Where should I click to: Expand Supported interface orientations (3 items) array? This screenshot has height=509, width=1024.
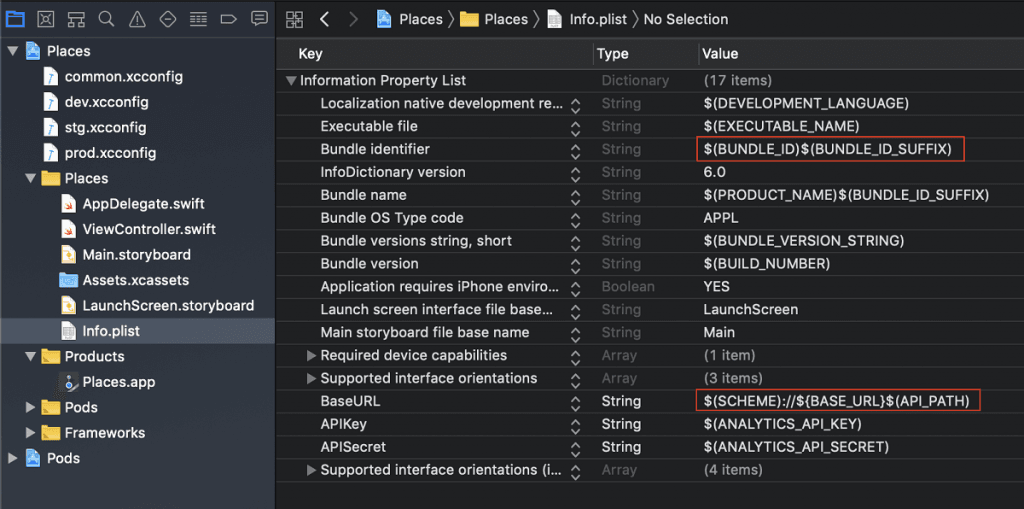coord(312,378)
